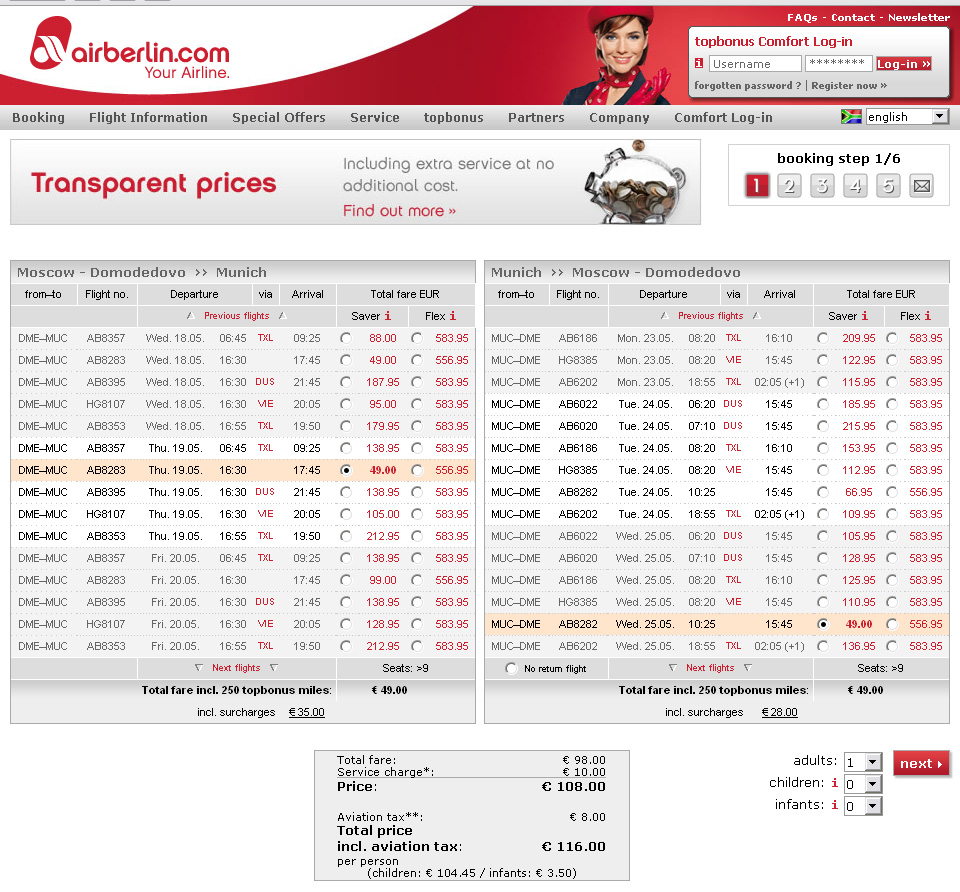
Task: Click up arrow right of return Previous flights
Action: click(757, 315)
